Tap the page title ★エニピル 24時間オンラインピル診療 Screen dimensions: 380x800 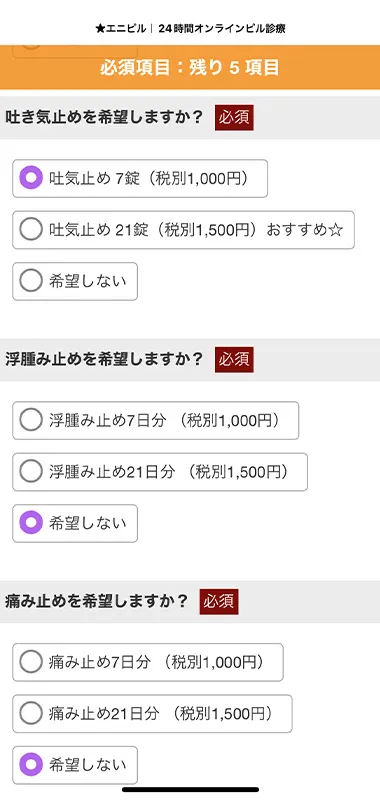point(190,29)
